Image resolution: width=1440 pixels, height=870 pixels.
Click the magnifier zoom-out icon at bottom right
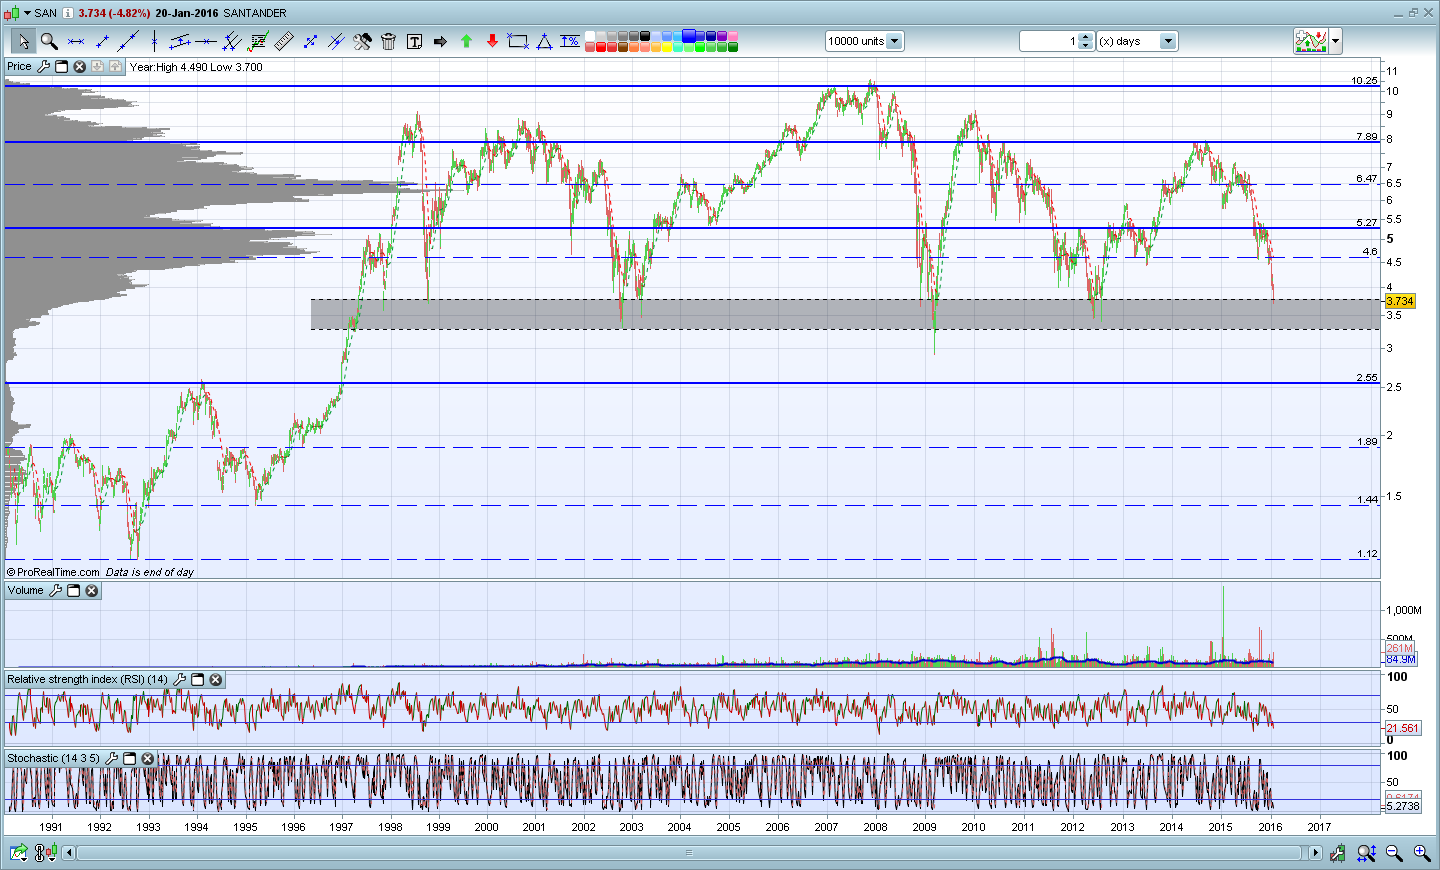(x=1393, y=853)
